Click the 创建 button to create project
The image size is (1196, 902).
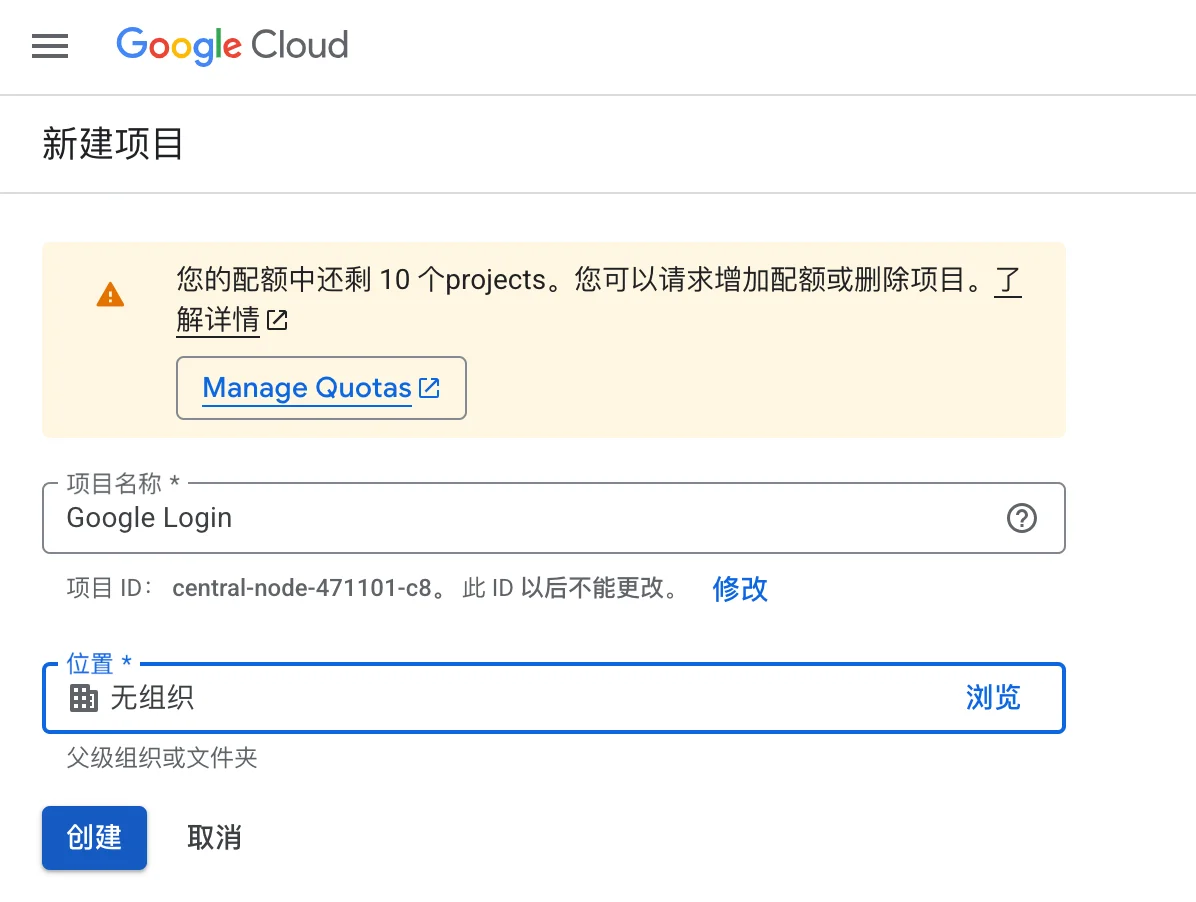click(94, 838)
